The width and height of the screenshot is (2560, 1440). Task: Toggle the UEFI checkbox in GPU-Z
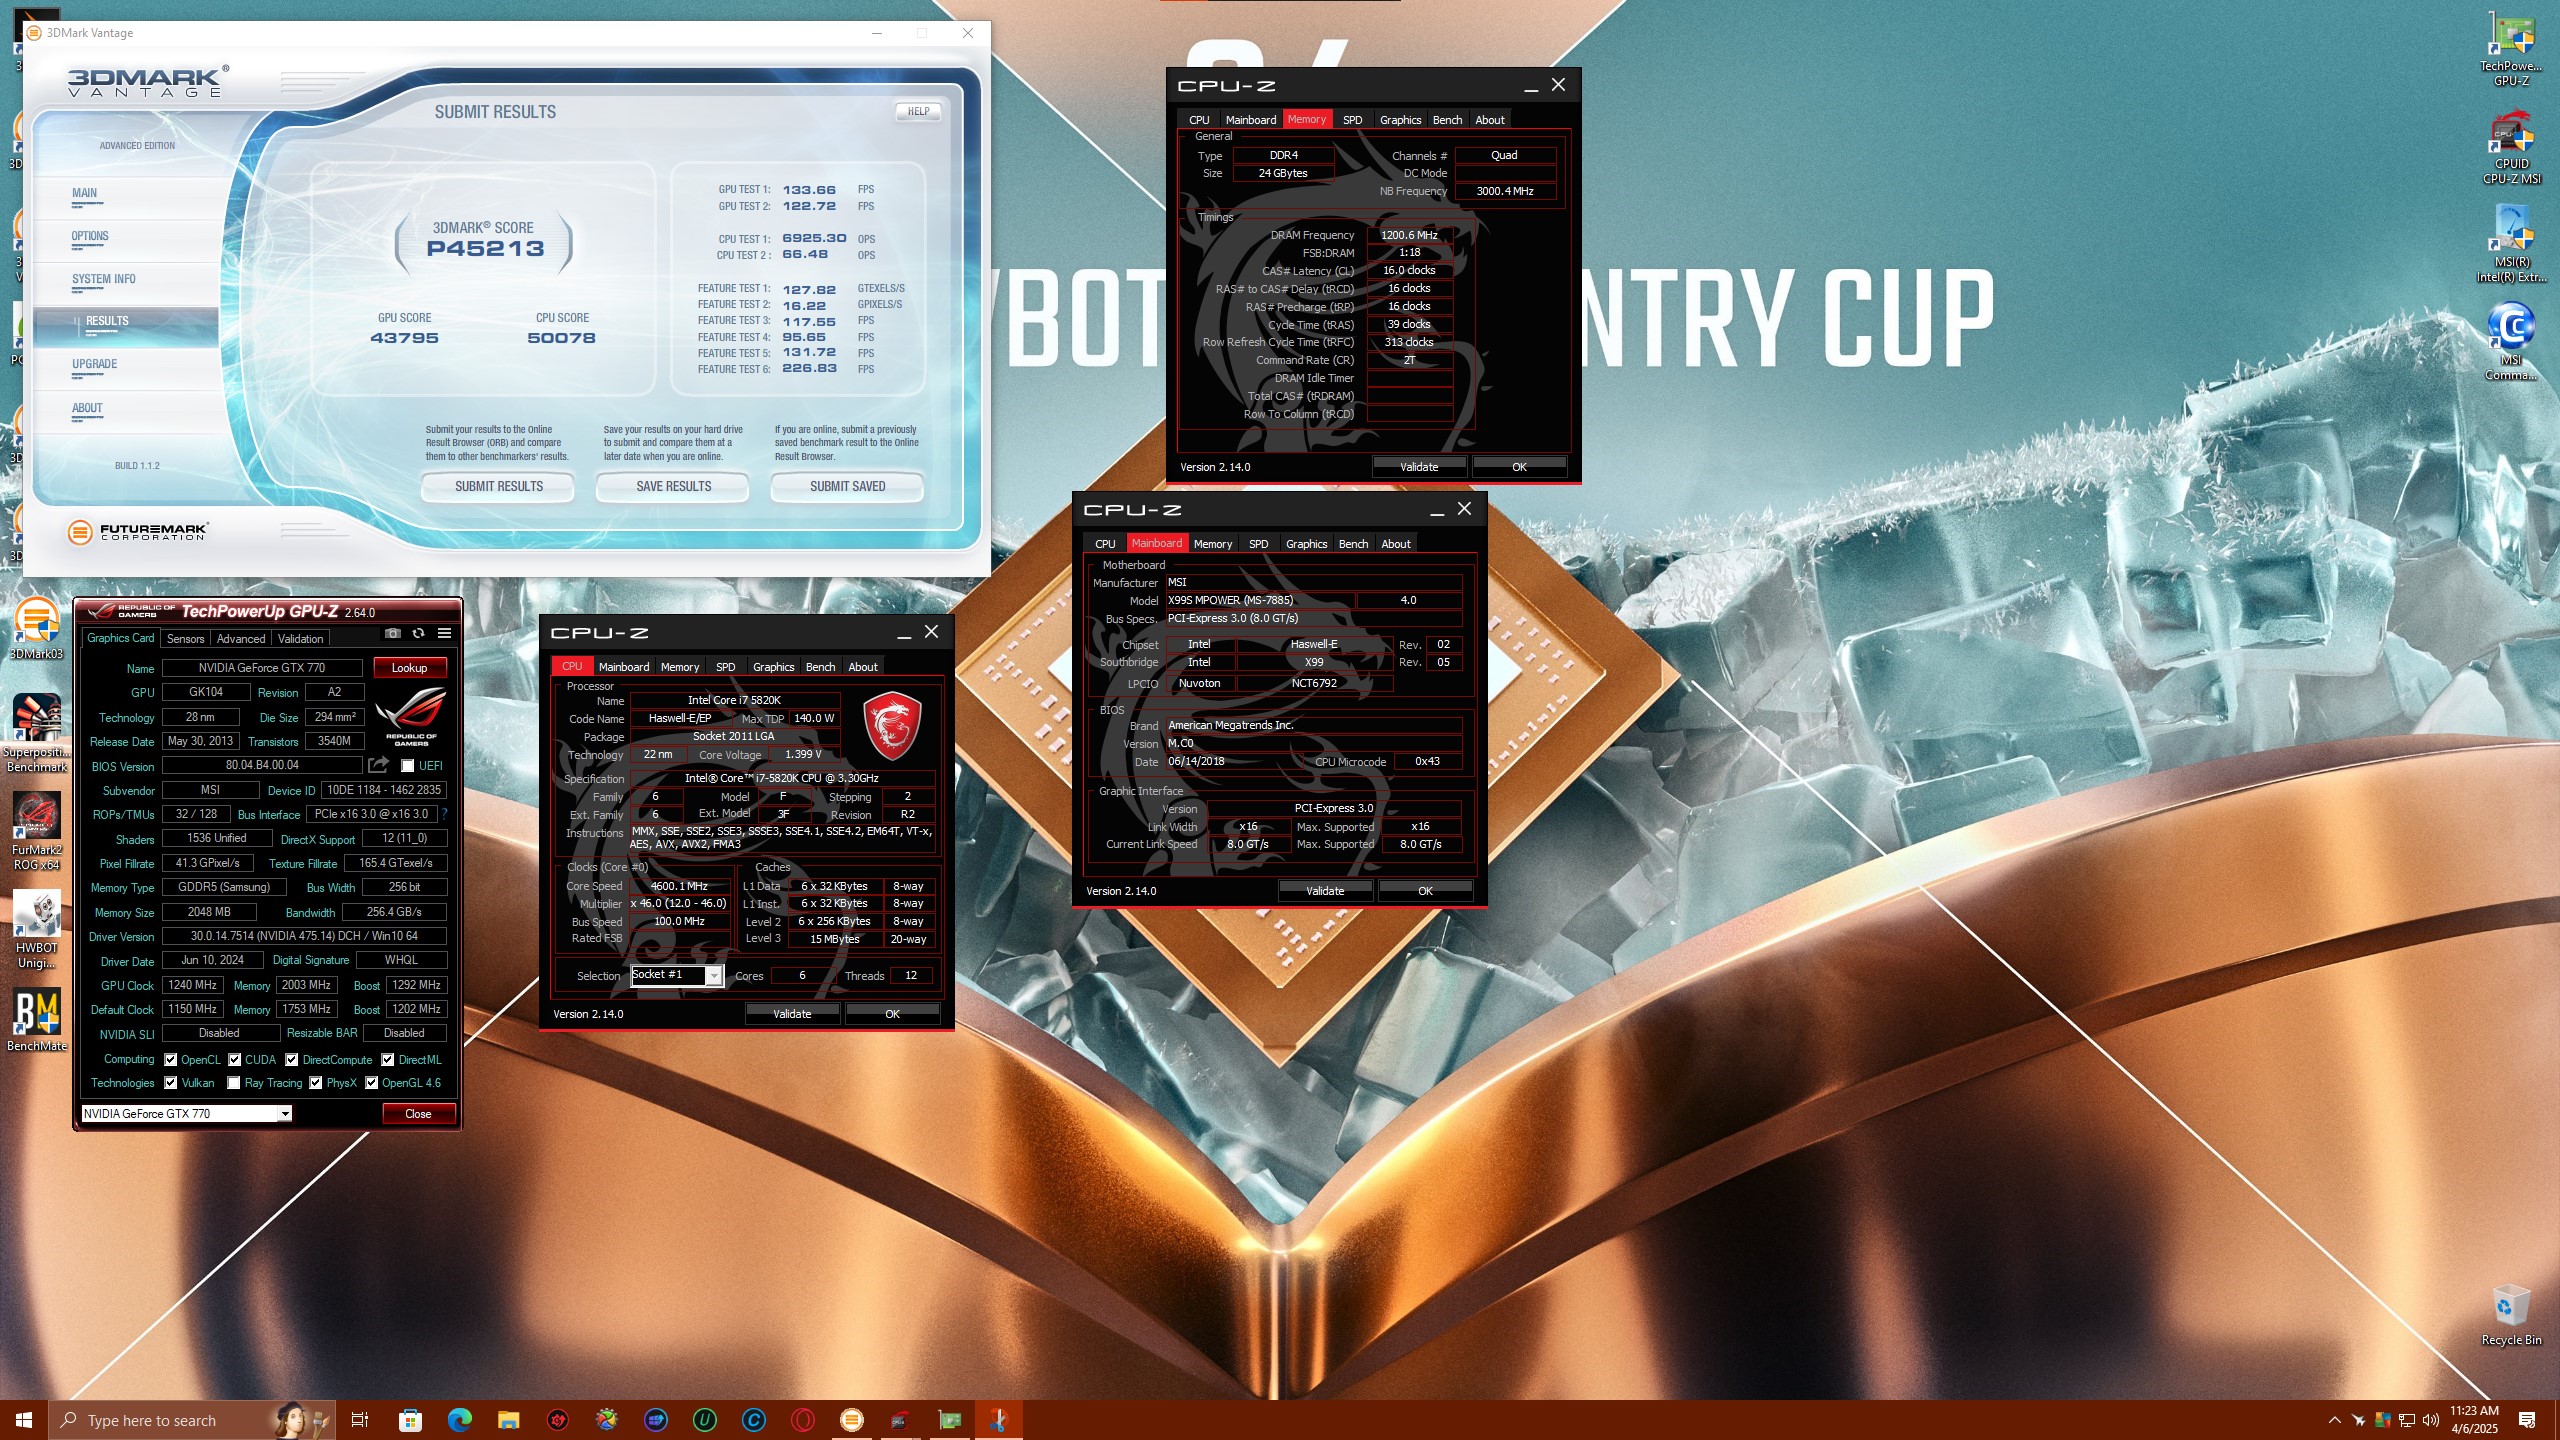pyautogui.click(x=407, y=766)
